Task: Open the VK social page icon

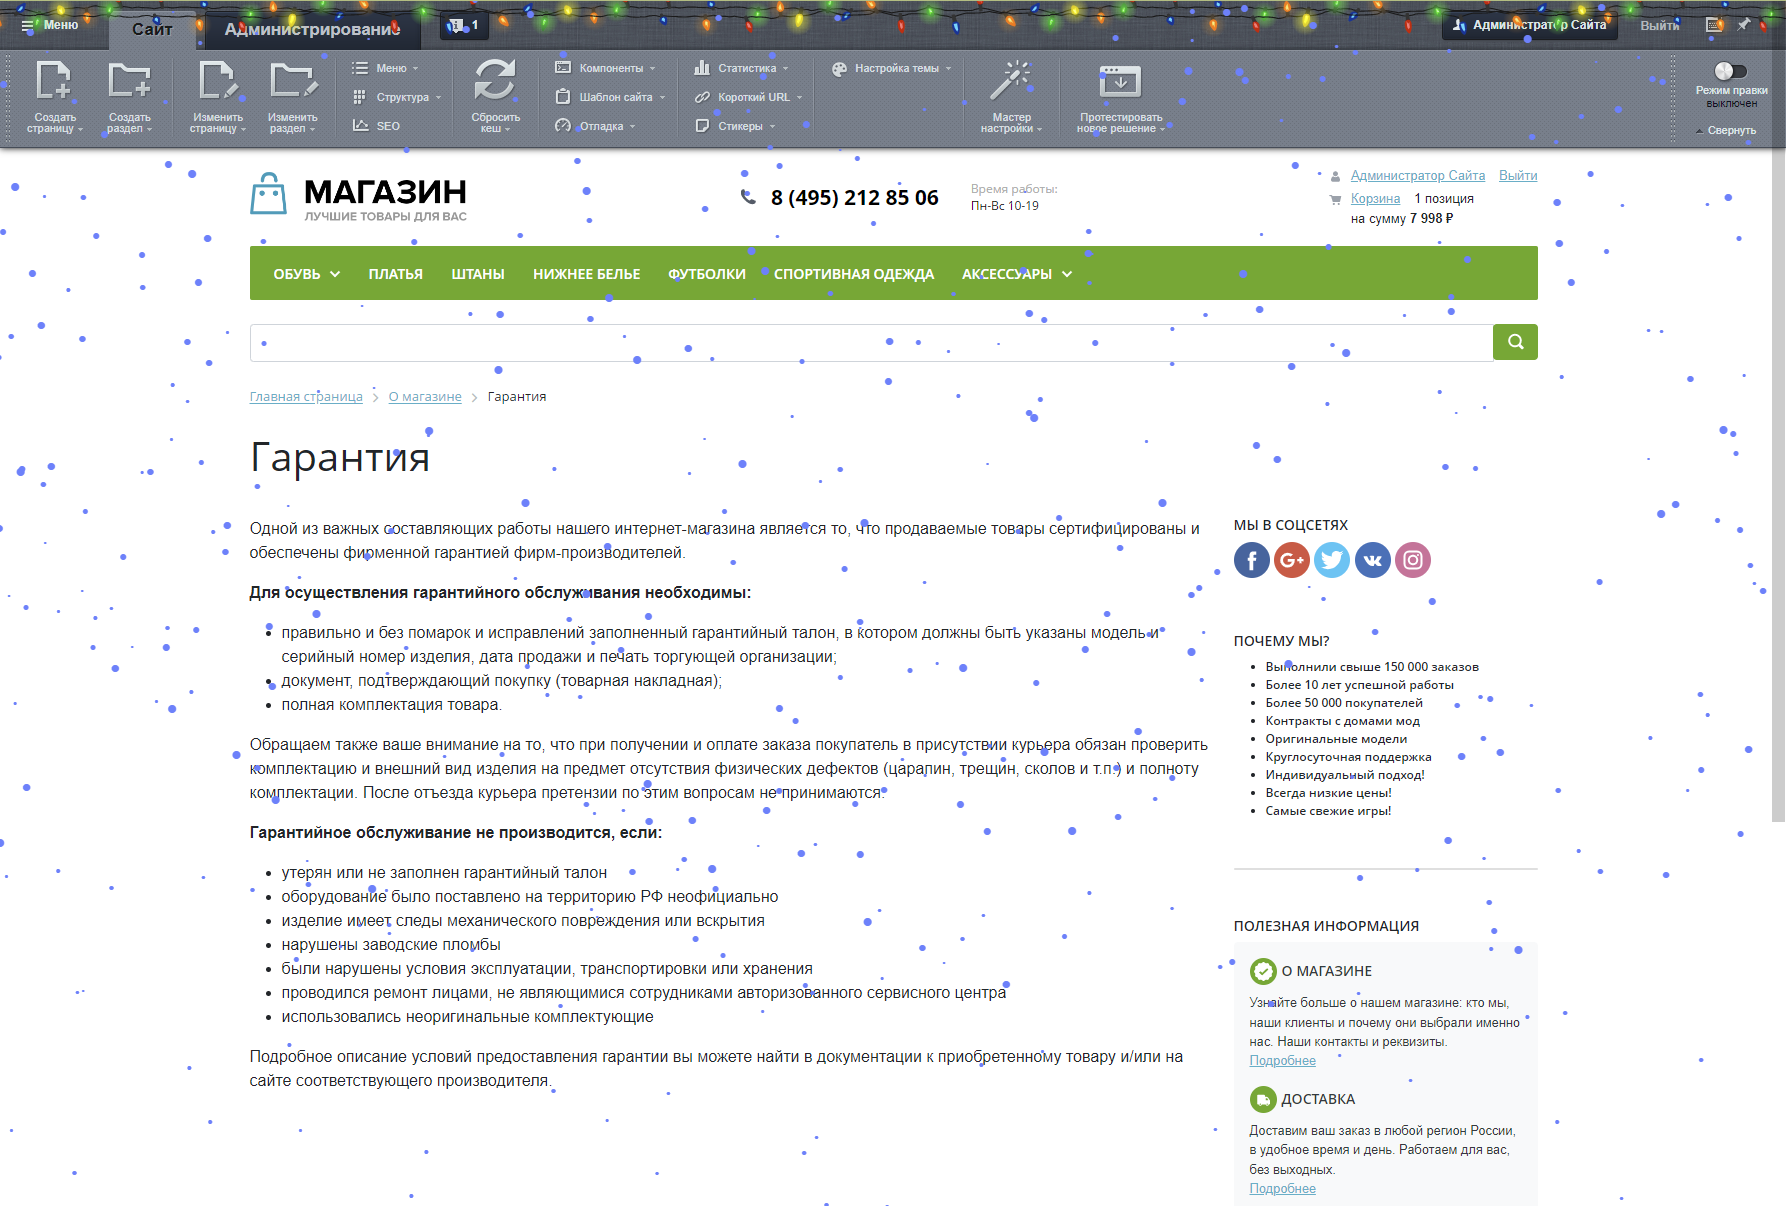Action: (1372, 560)
